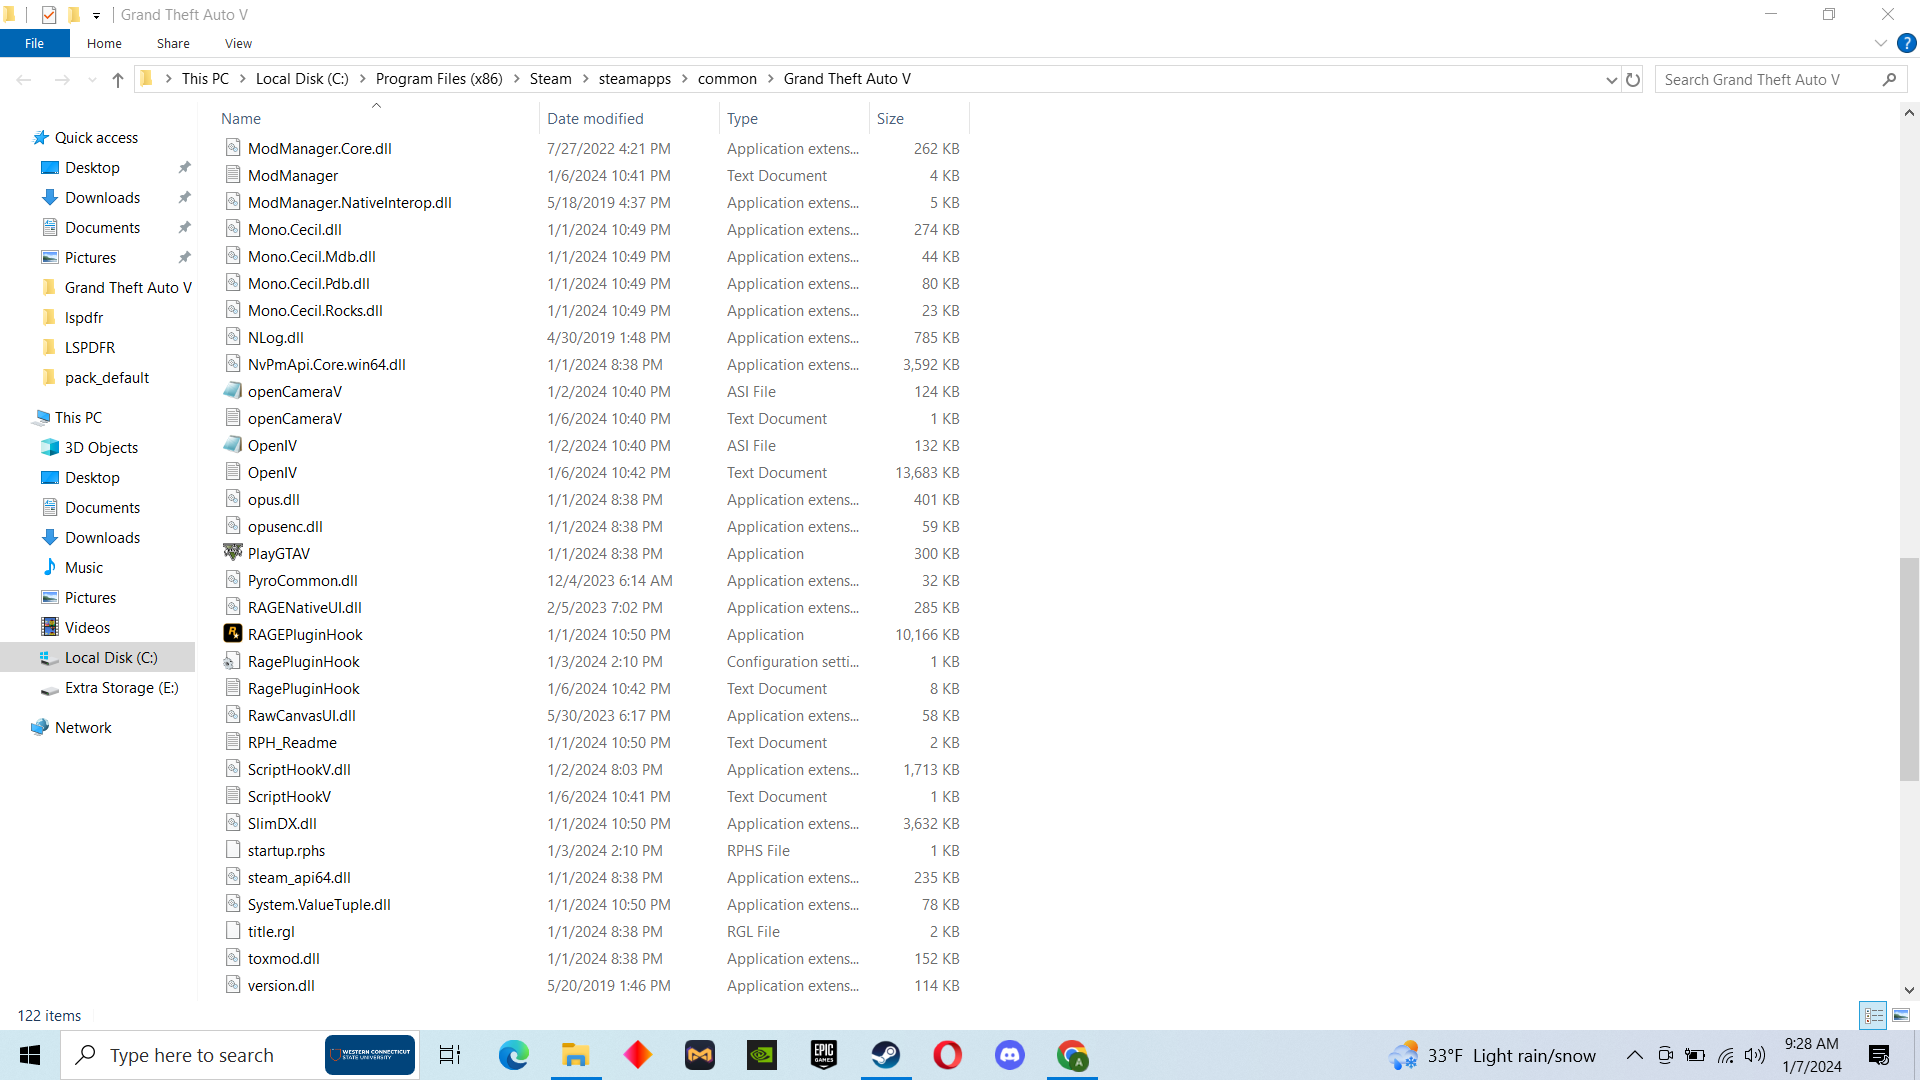Select the PlayGTAV application icon
This screenshot has height=1080, width=1920.
pyautogui.click(x=233, y=553)
